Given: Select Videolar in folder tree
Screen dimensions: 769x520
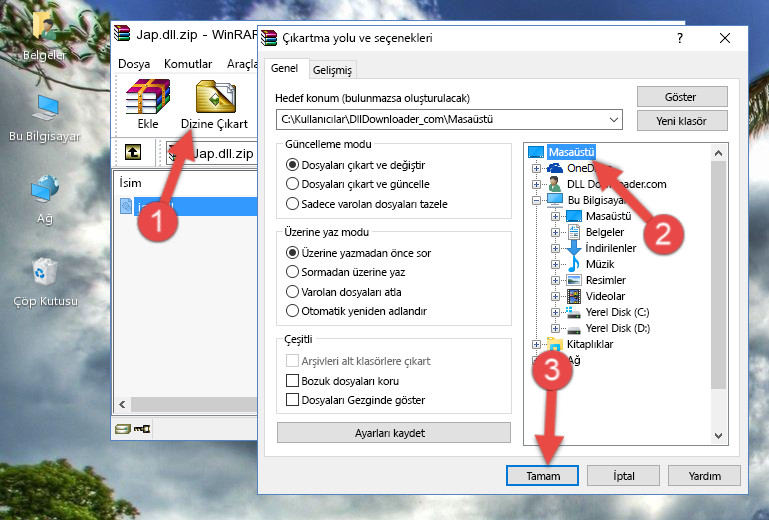Looking at the screenshot, I should tap(605, 296).
